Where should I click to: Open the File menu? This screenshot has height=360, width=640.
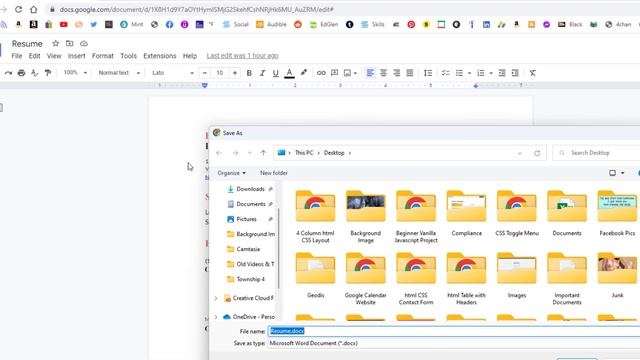click(17, 56)
